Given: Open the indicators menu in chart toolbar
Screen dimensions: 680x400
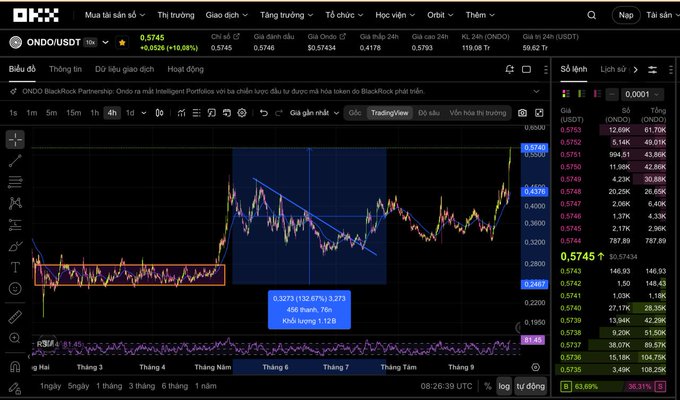Looking at the screenshot, I should tap(181, 113).
